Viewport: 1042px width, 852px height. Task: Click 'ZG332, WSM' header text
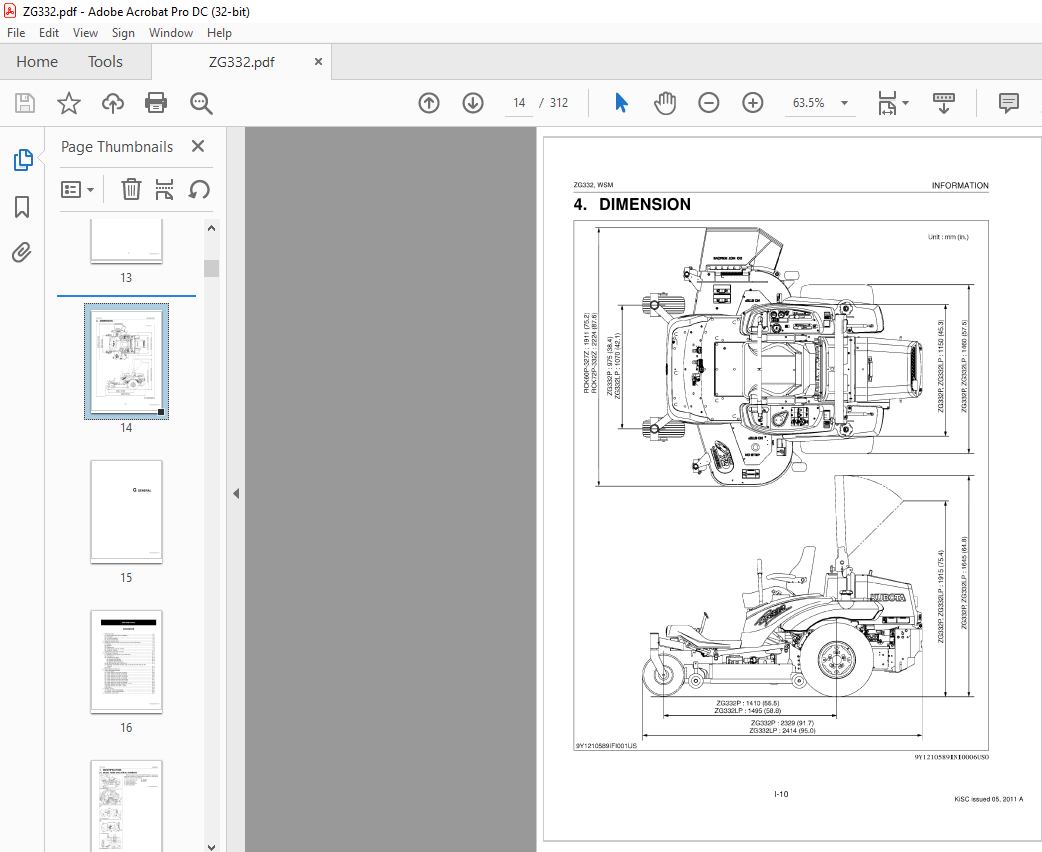[x=593, y=185]
